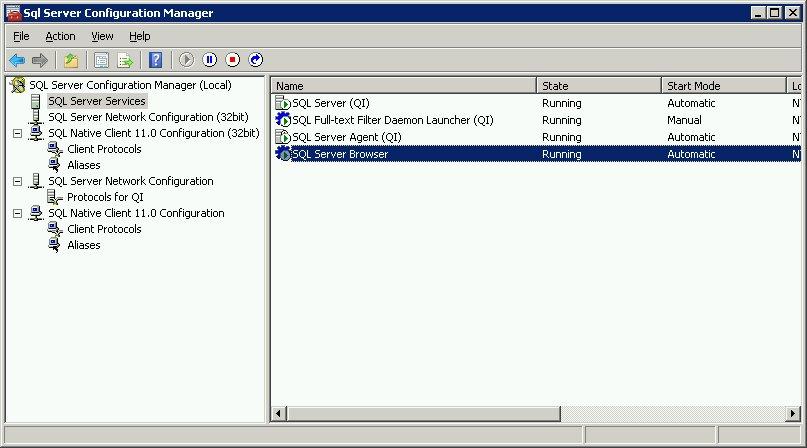Open Help via the question mark icon

coord(155,61)
